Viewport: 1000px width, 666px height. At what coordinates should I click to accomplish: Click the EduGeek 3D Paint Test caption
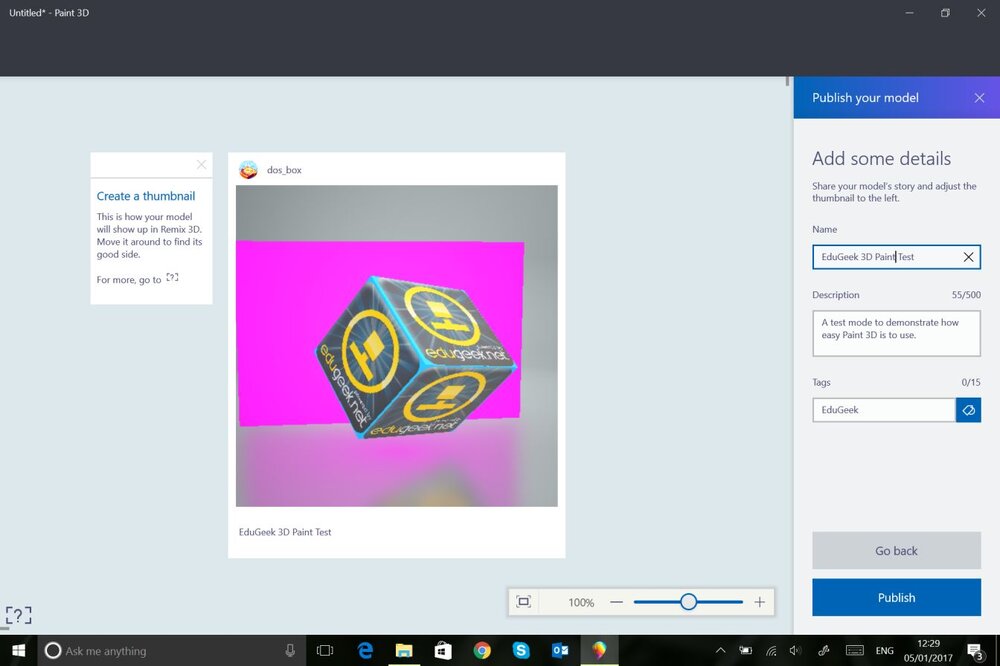[x=285, y=532]
